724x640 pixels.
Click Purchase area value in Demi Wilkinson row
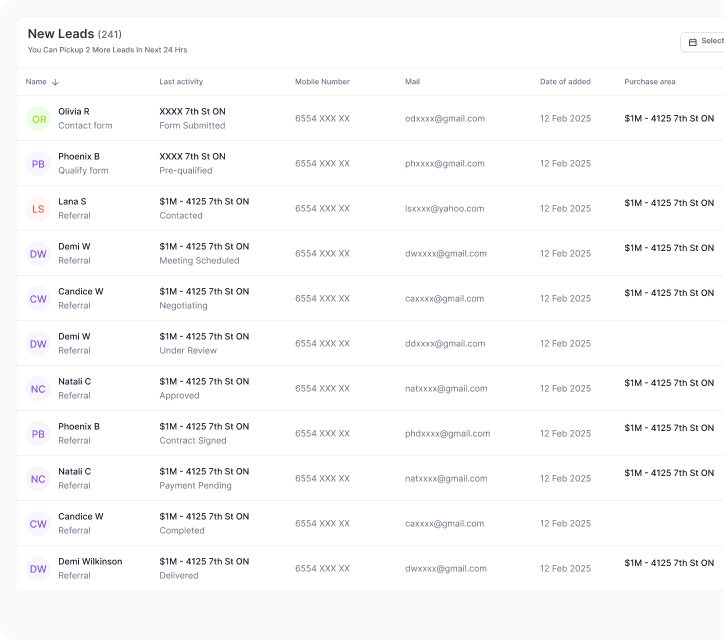pos(669,563)
